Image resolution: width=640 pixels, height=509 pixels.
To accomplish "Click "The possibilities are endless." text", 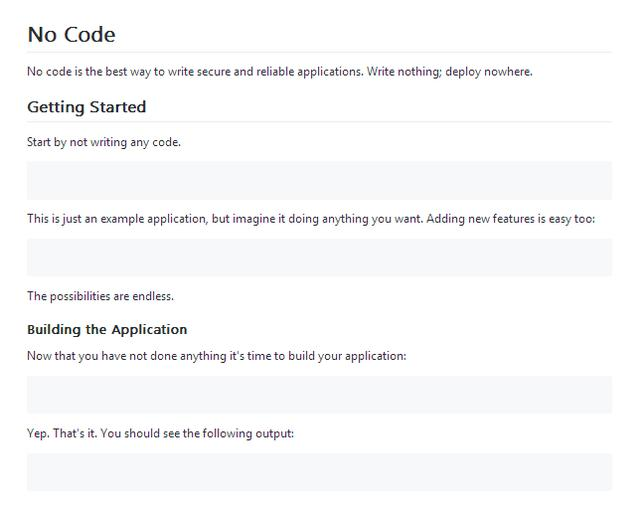I will tap(100, 296).
